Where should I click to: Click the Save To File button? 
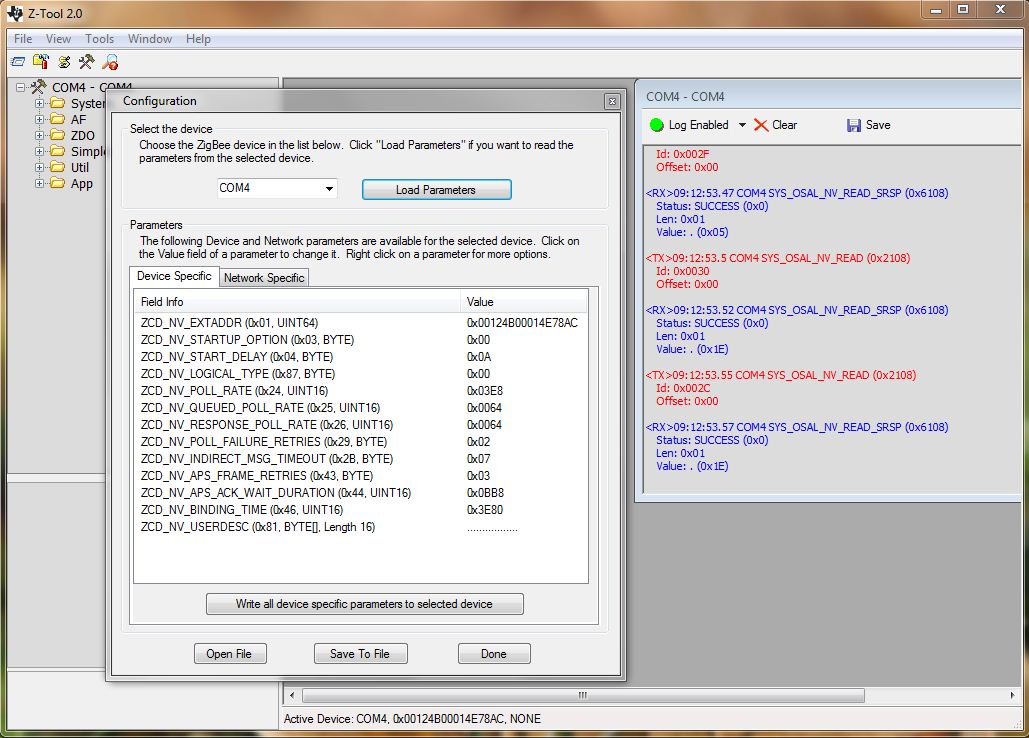point(360,653)
